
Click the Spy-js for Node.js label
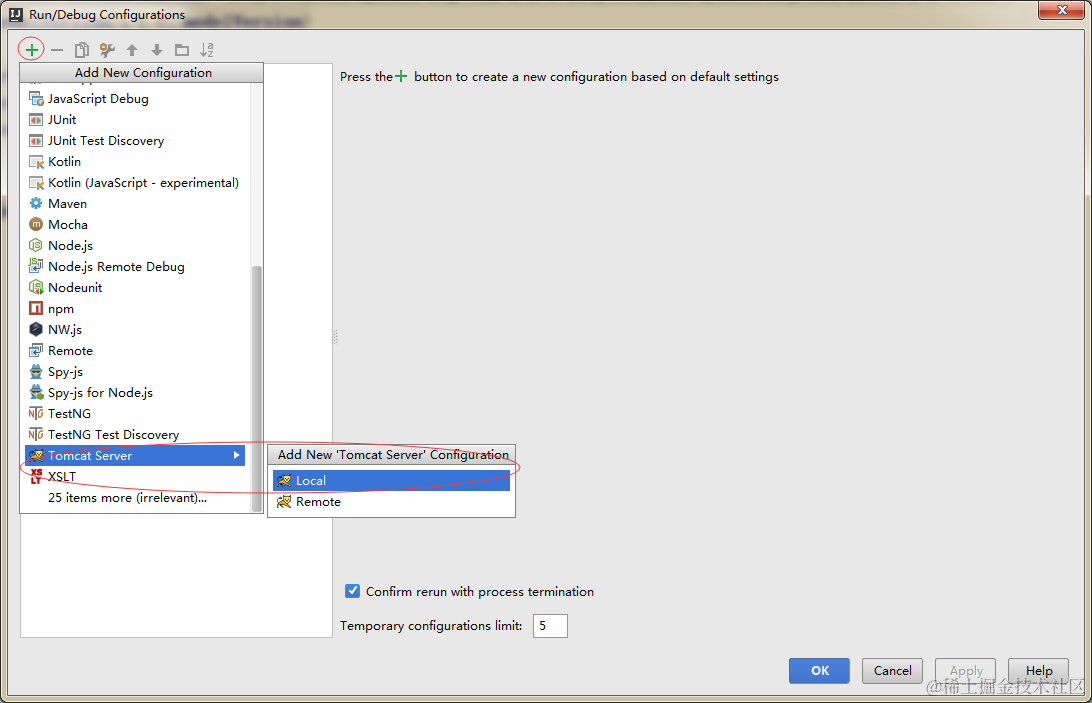(100, 392)
